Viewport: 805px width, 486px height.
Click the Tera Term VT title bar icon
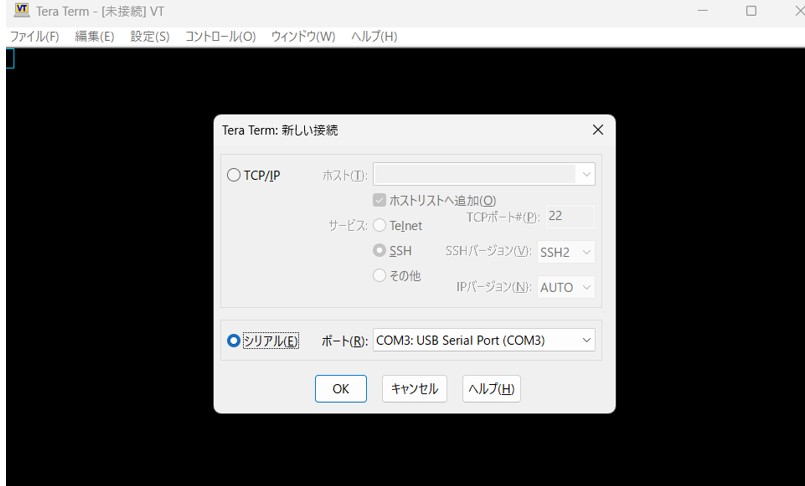pos(22,10)
